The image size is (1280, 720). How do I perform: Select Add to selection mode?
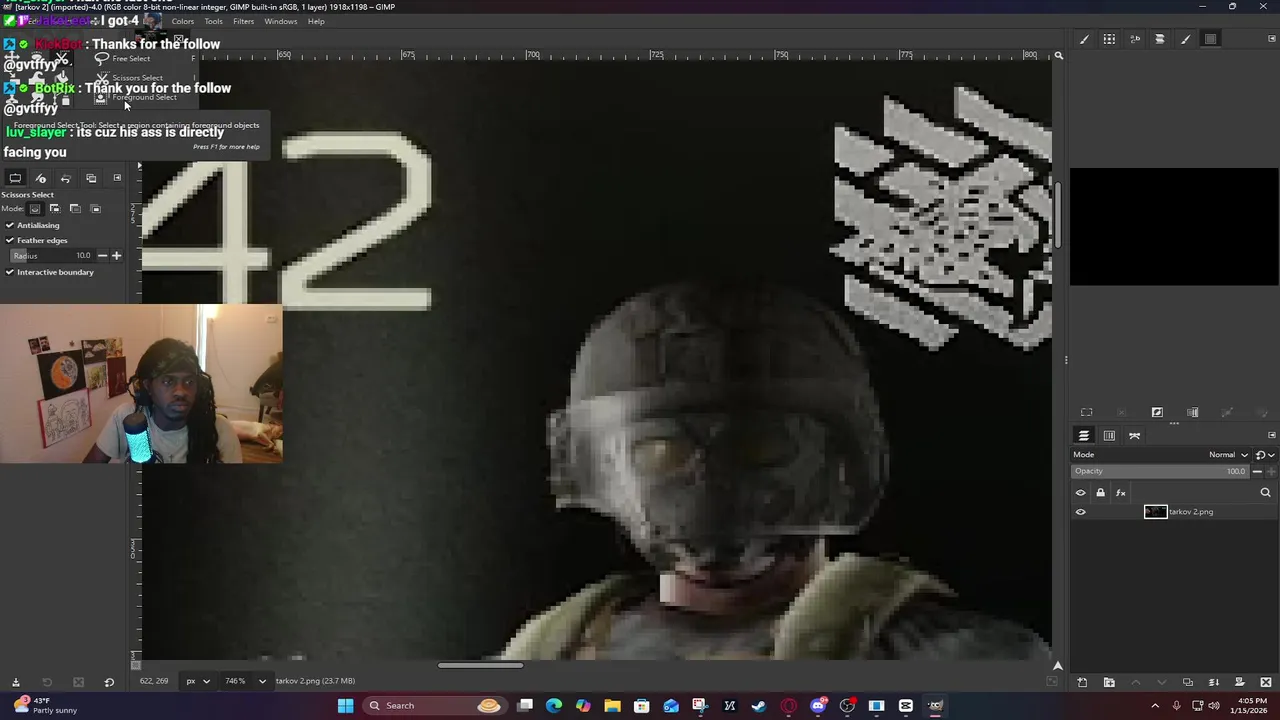[x=55, y=208]
